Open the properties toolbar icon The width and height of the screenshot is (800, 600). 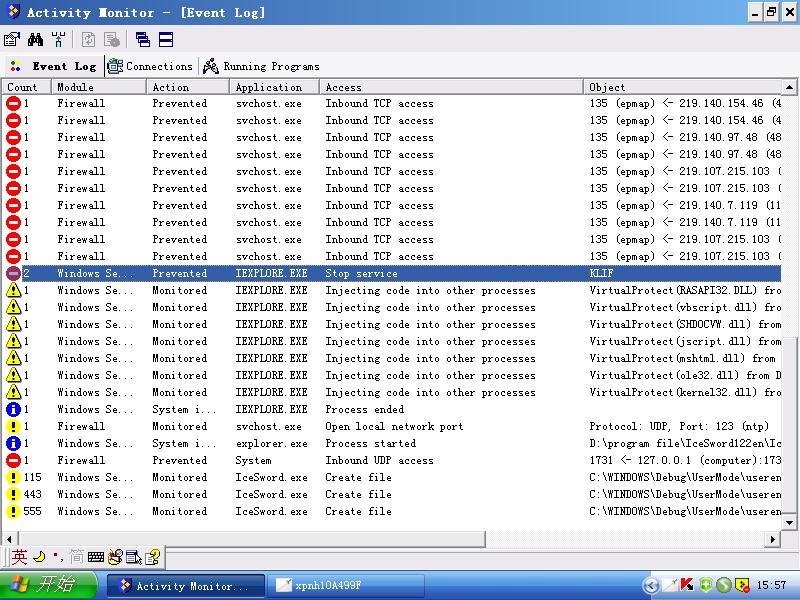12,39
